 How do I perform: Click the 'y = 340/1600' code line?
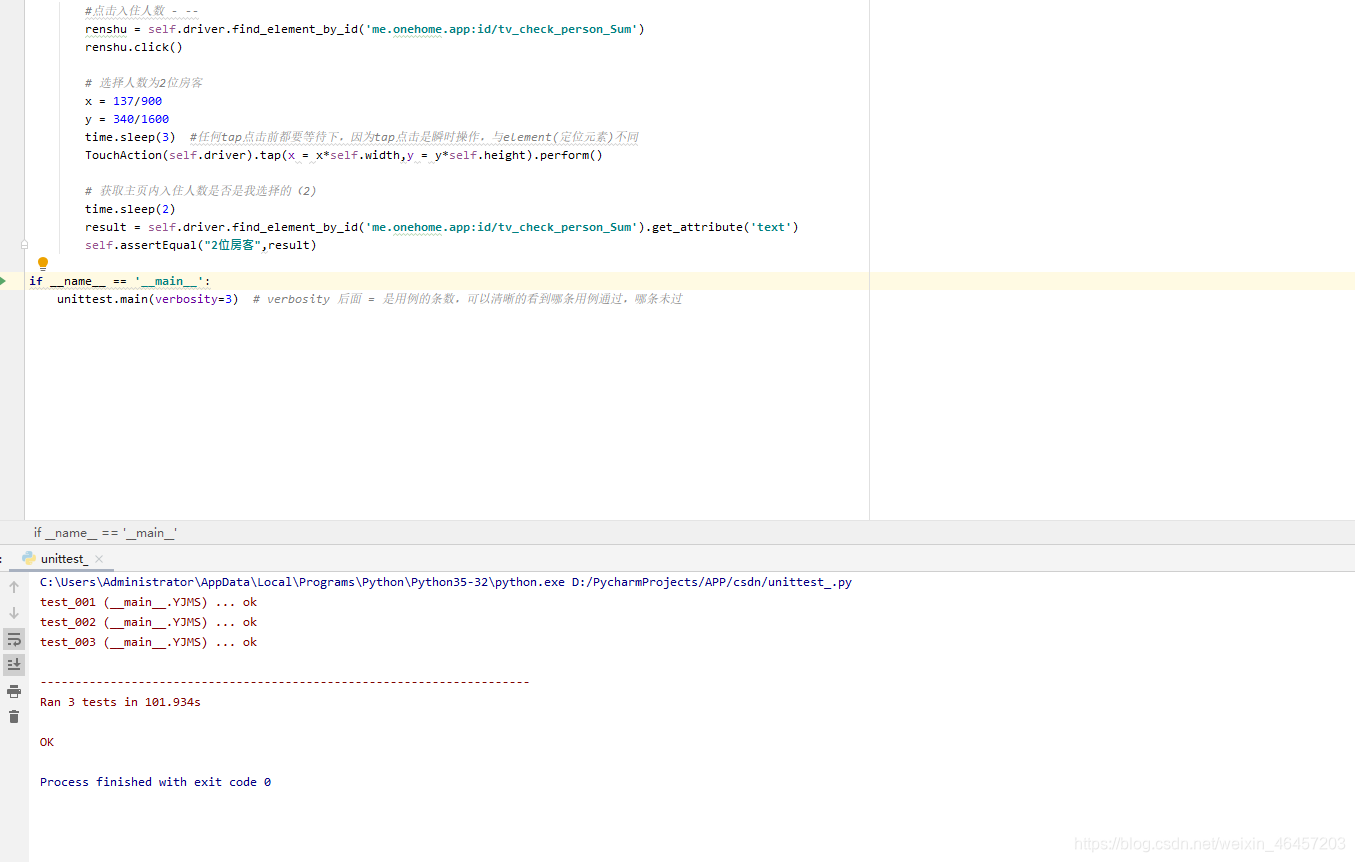point(127,119)
